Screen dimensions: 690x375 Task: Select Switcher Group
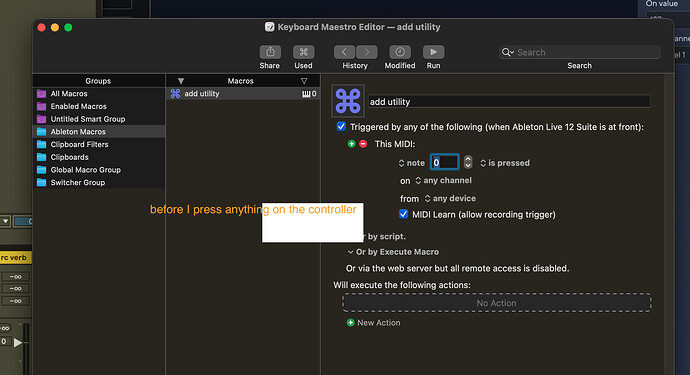coord(99,183)
